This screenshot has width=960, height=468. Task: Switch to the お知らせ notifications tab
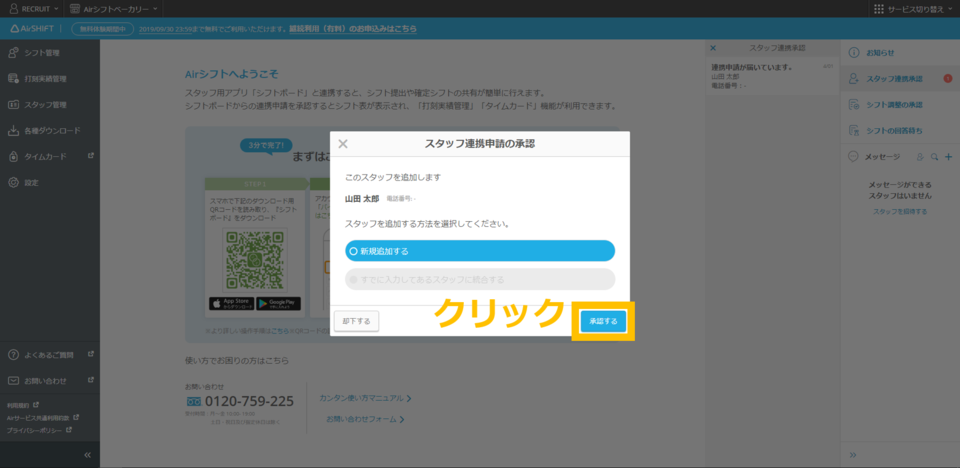880,52
